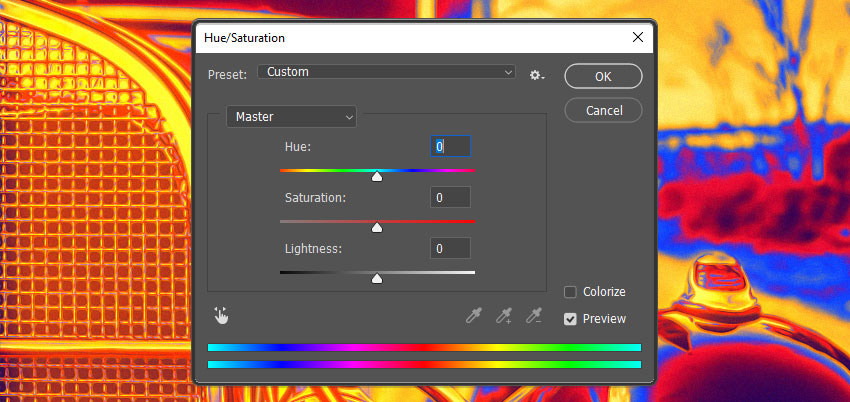Click the Cancel button
Image resolution: width=850 pixels, height=402 pixels.
tap(603, 111)
